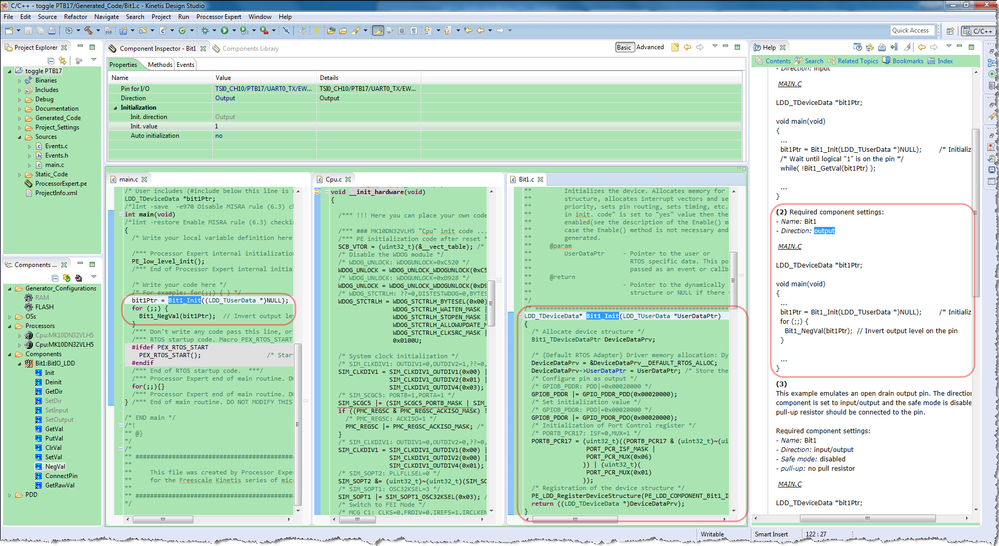Image resolution: width=999 pixels, height=546 pixels.
Task: Select the Basic view mode toggle
Action: 624,47
